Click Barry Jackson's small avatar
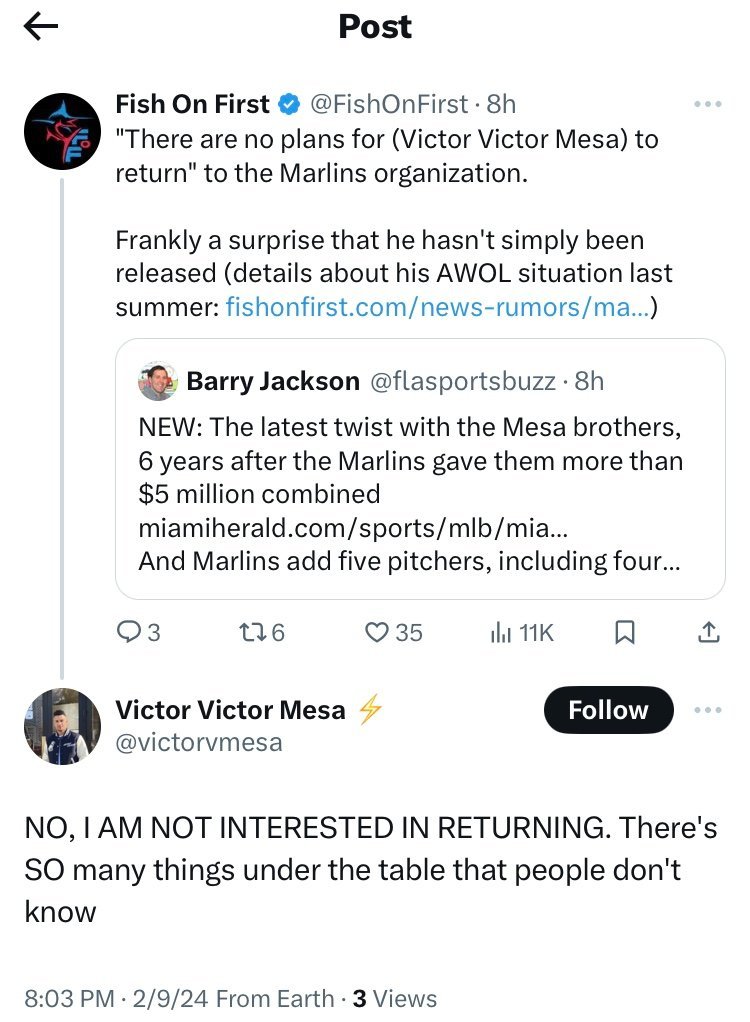 158,381
